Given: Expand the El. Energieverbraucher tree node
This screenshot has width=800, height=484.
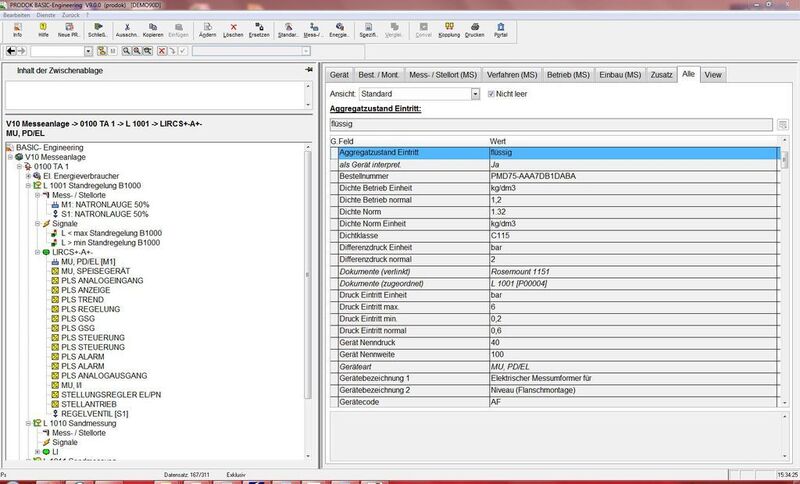Looking at the screenshot, I should [27, 176].
